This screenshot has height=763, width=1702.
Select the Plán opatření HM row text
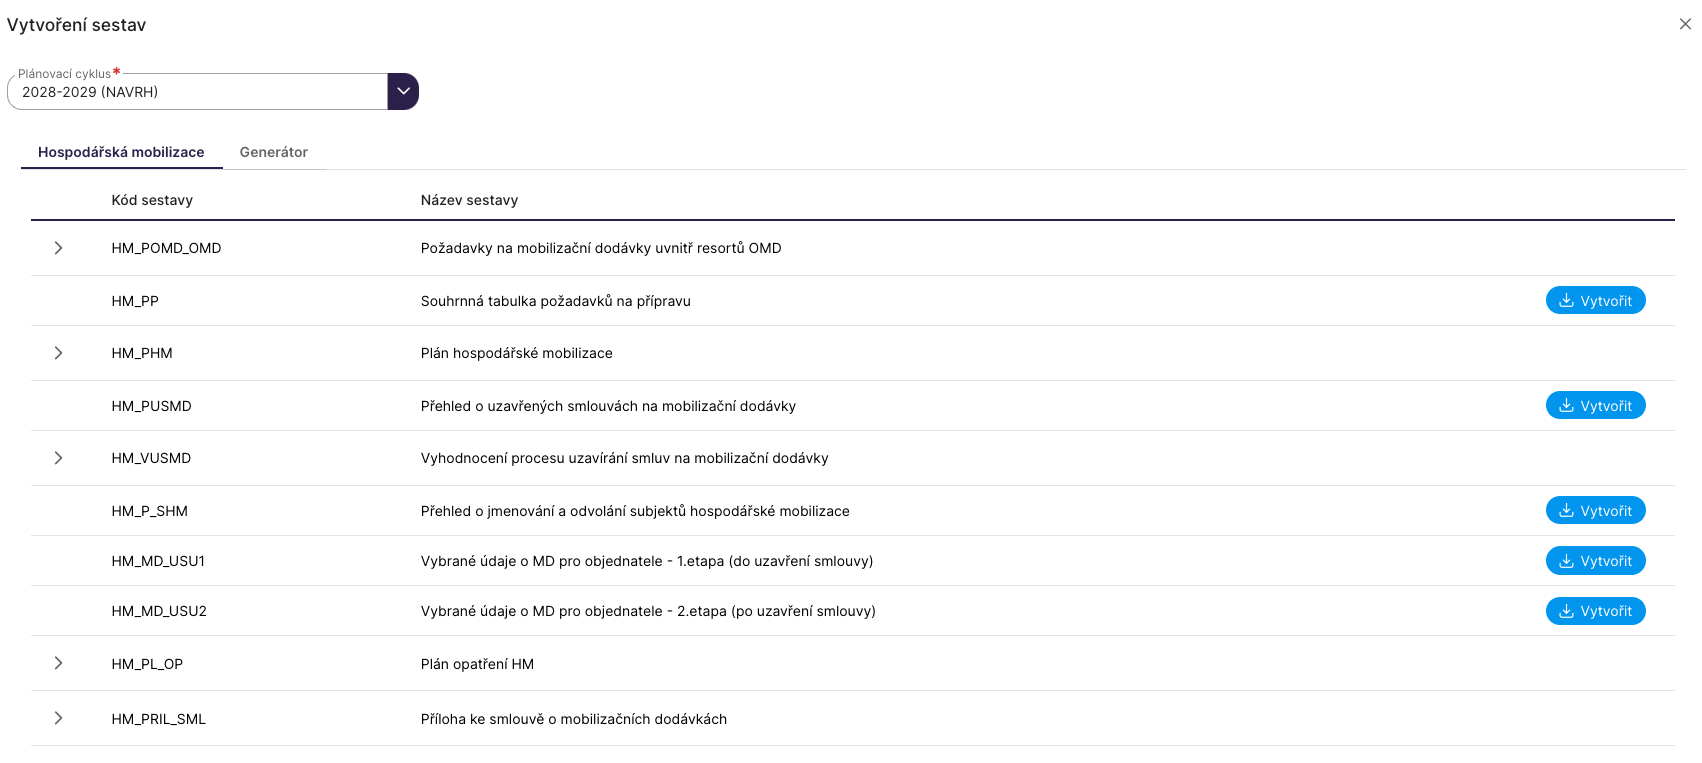477,664
